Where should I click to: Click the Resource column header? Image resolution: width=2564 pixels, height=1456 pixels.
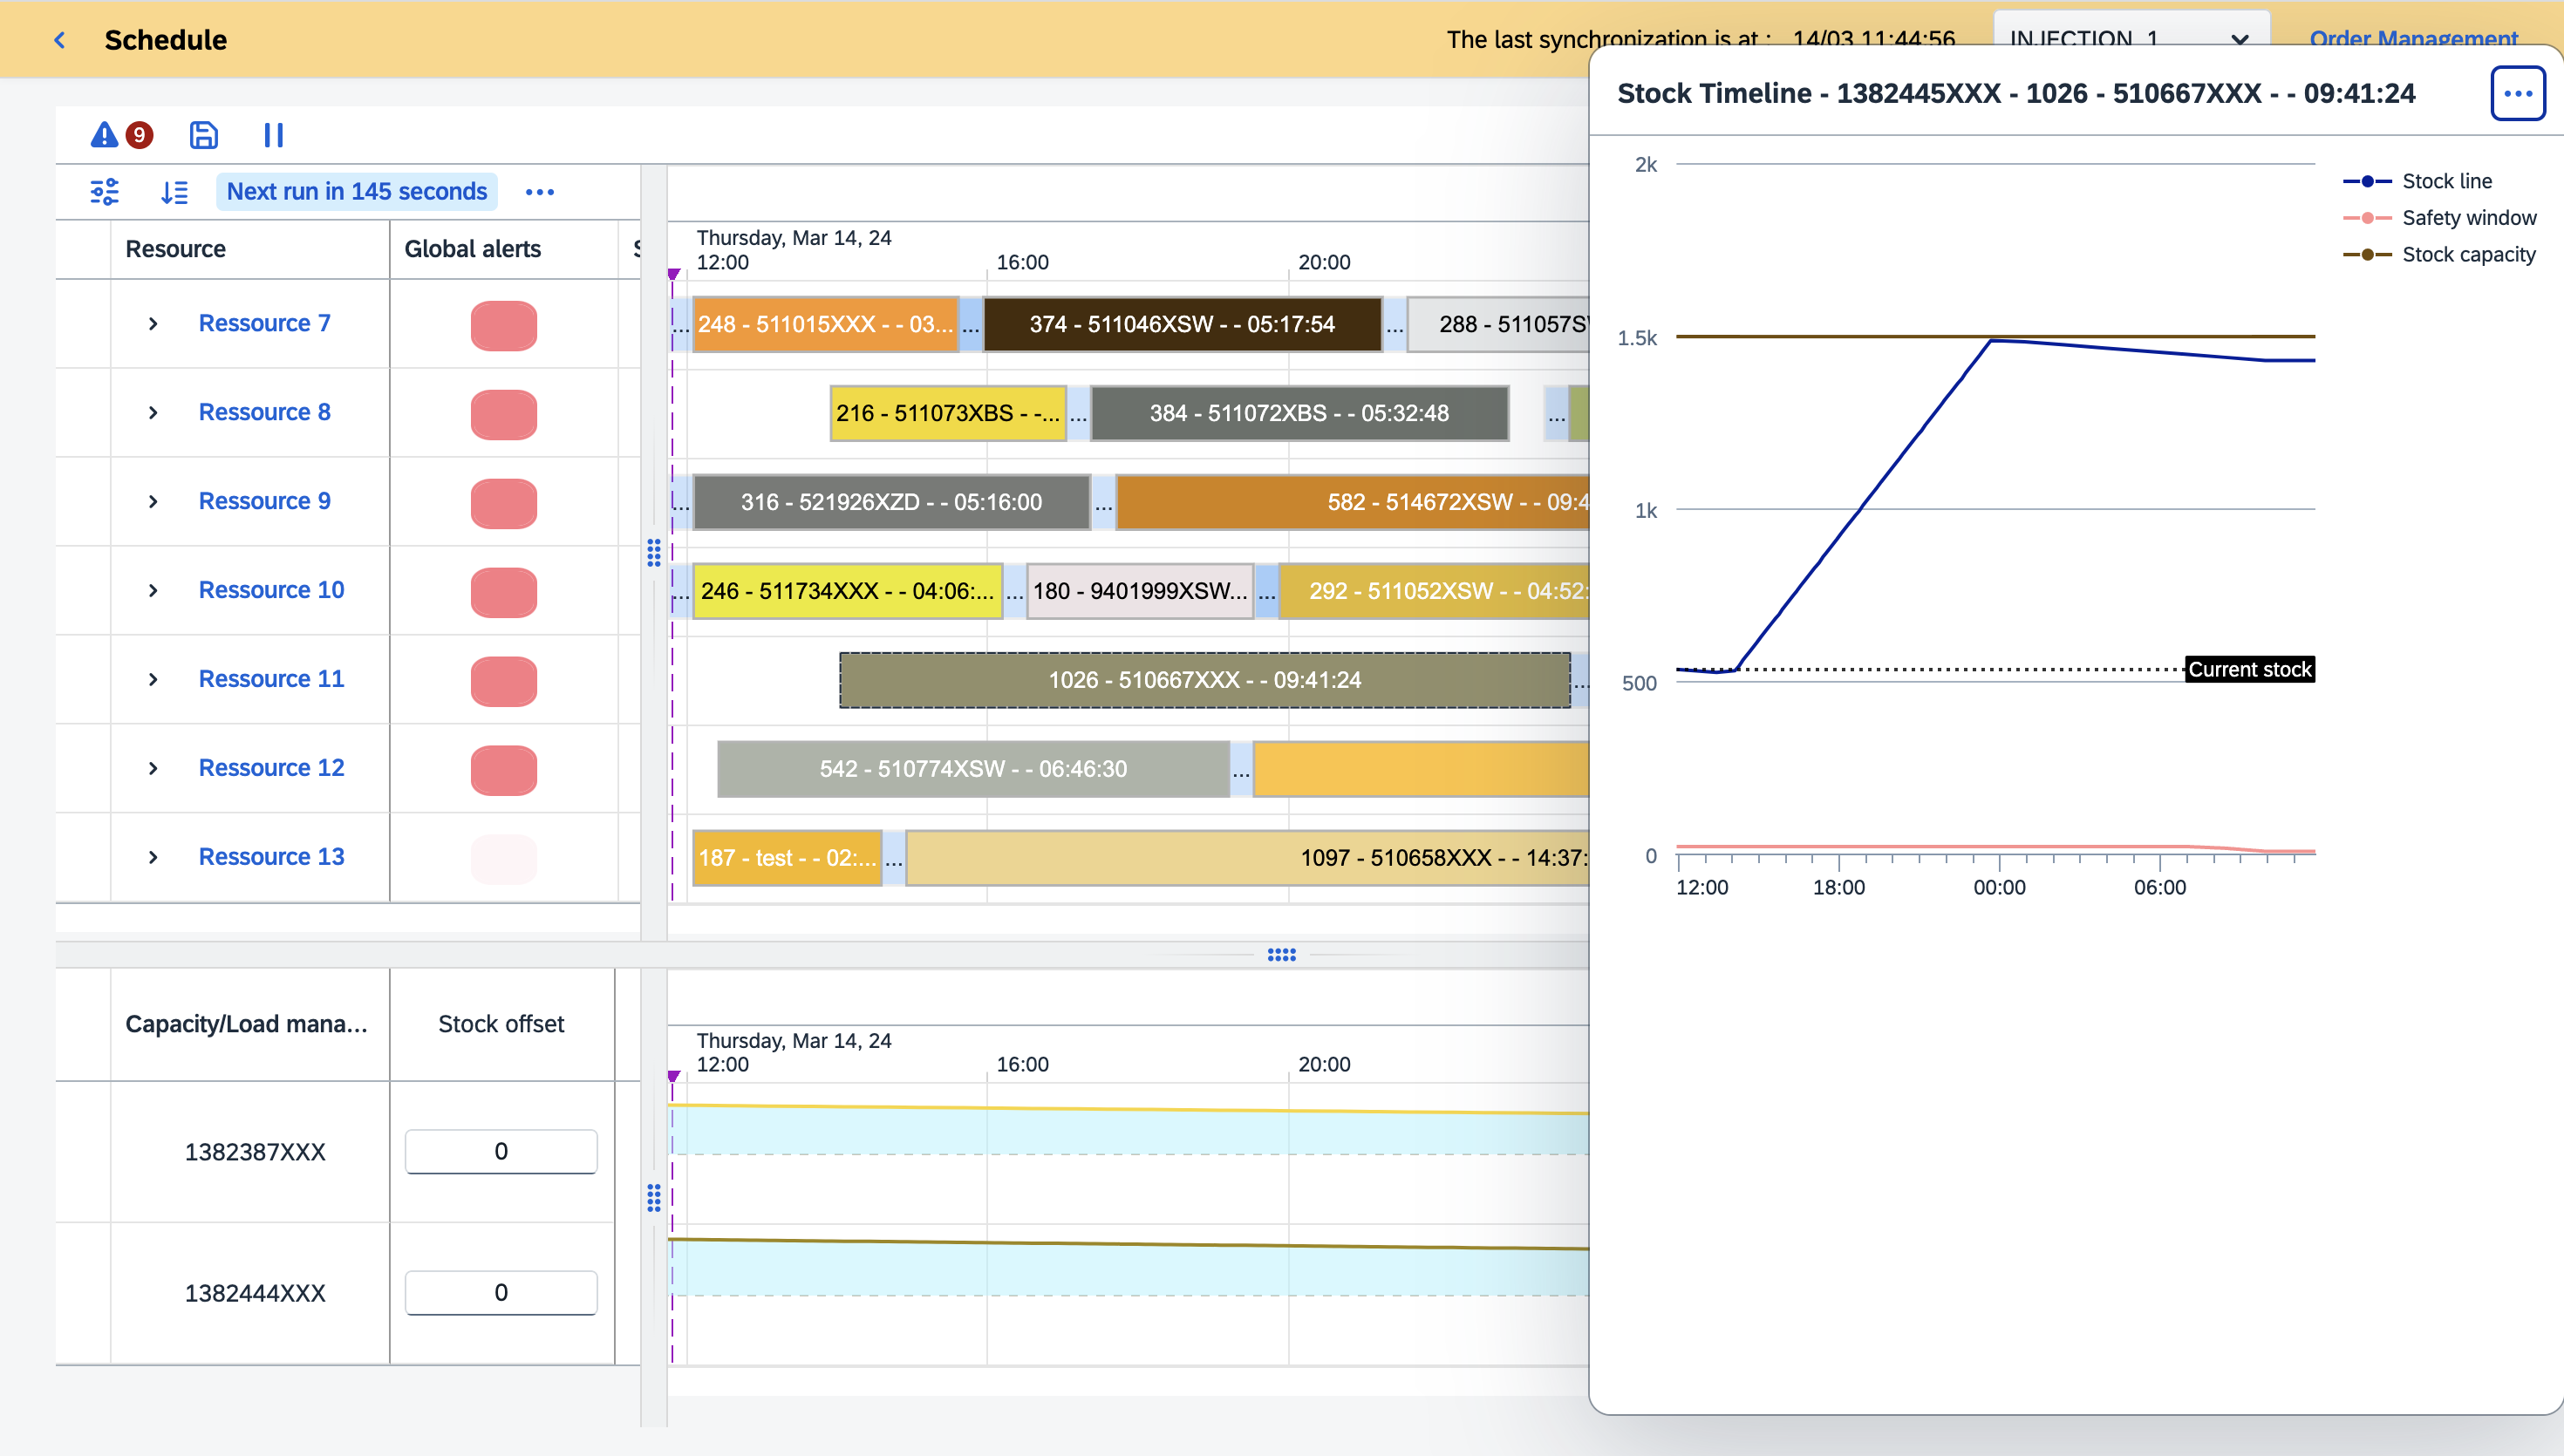coord(250,249)
